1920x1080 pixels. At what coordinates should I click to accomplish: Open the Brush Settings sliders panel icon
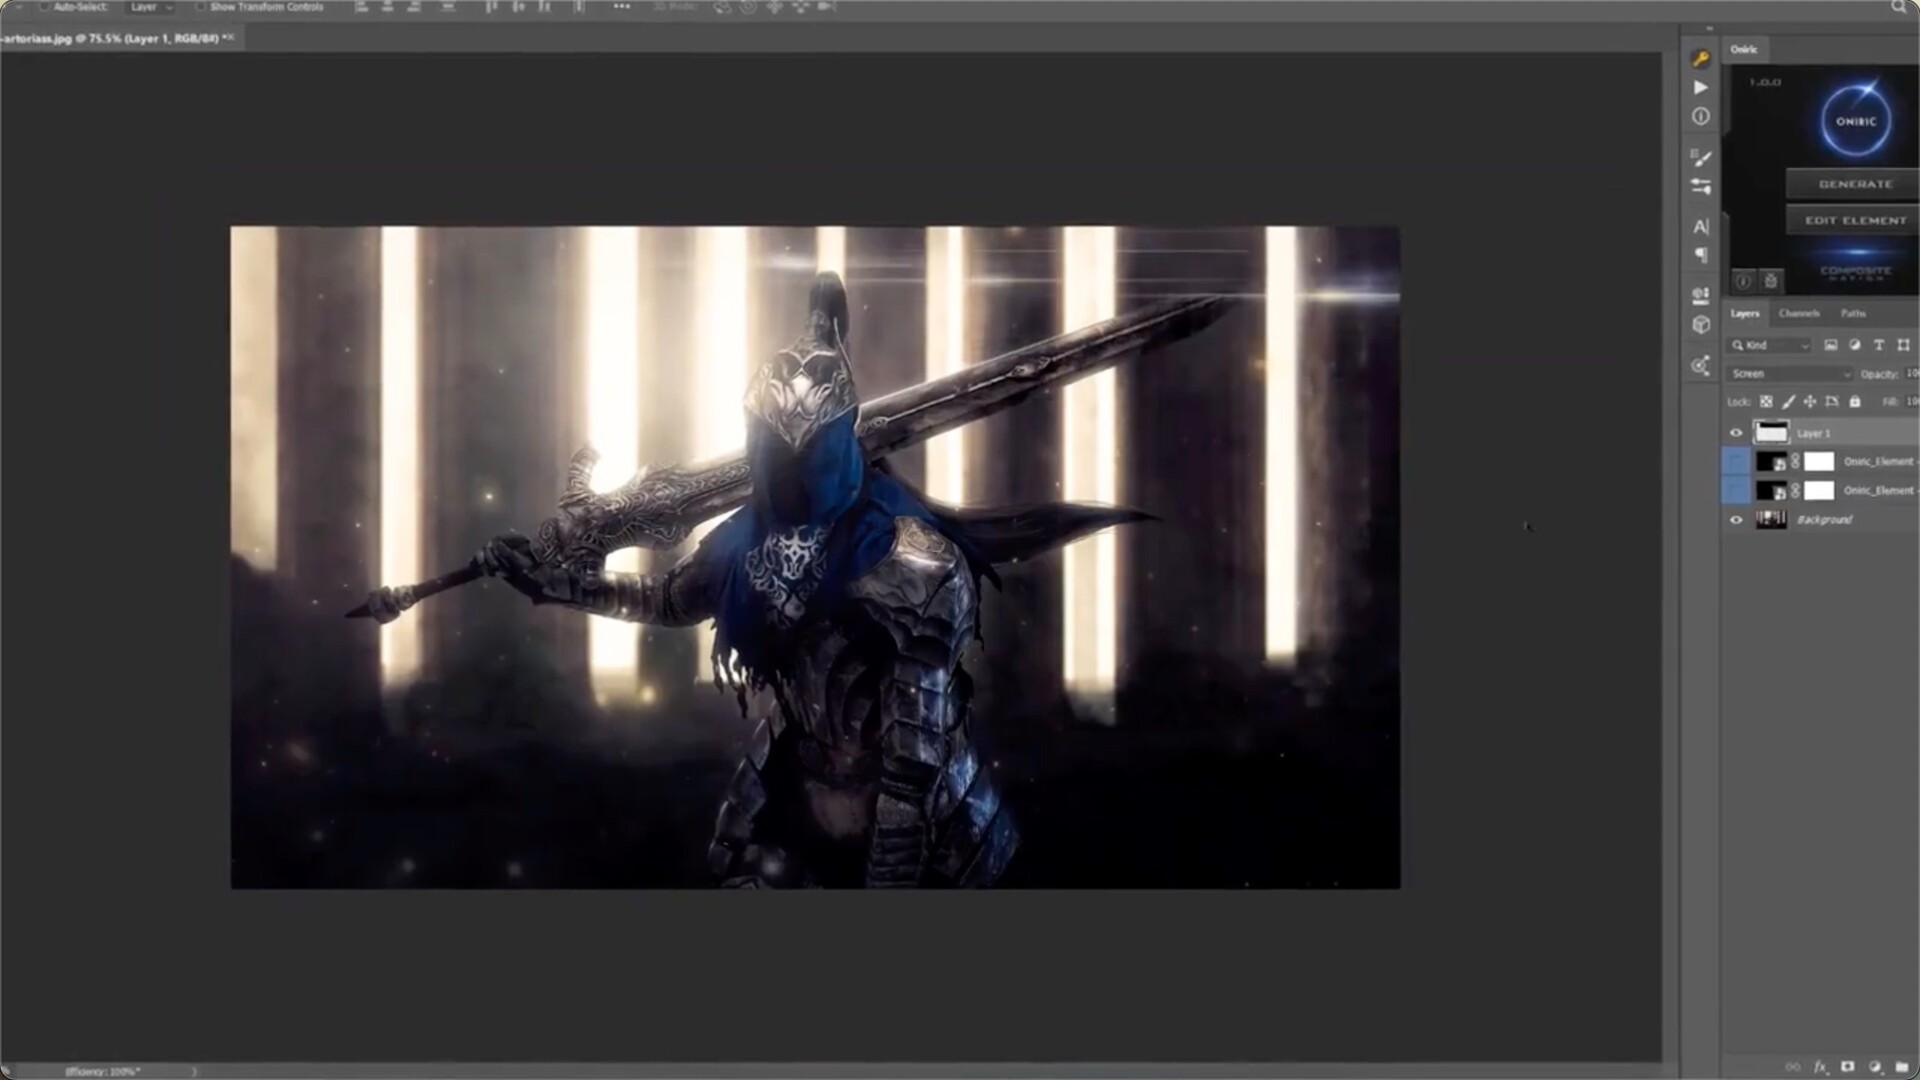pos(1700,186)
